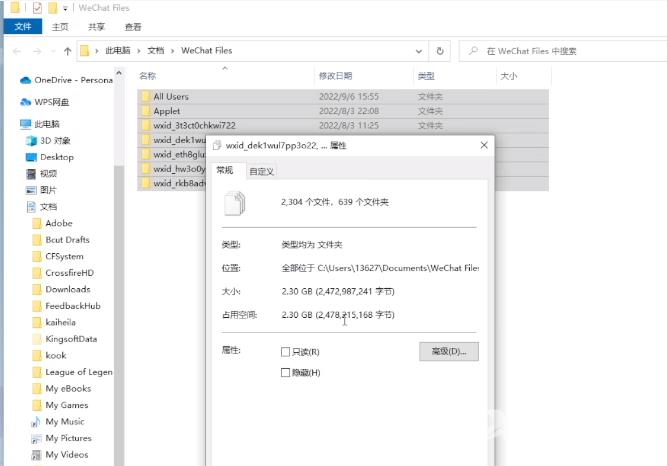Open the My Videos library folder

coord(66,455)
